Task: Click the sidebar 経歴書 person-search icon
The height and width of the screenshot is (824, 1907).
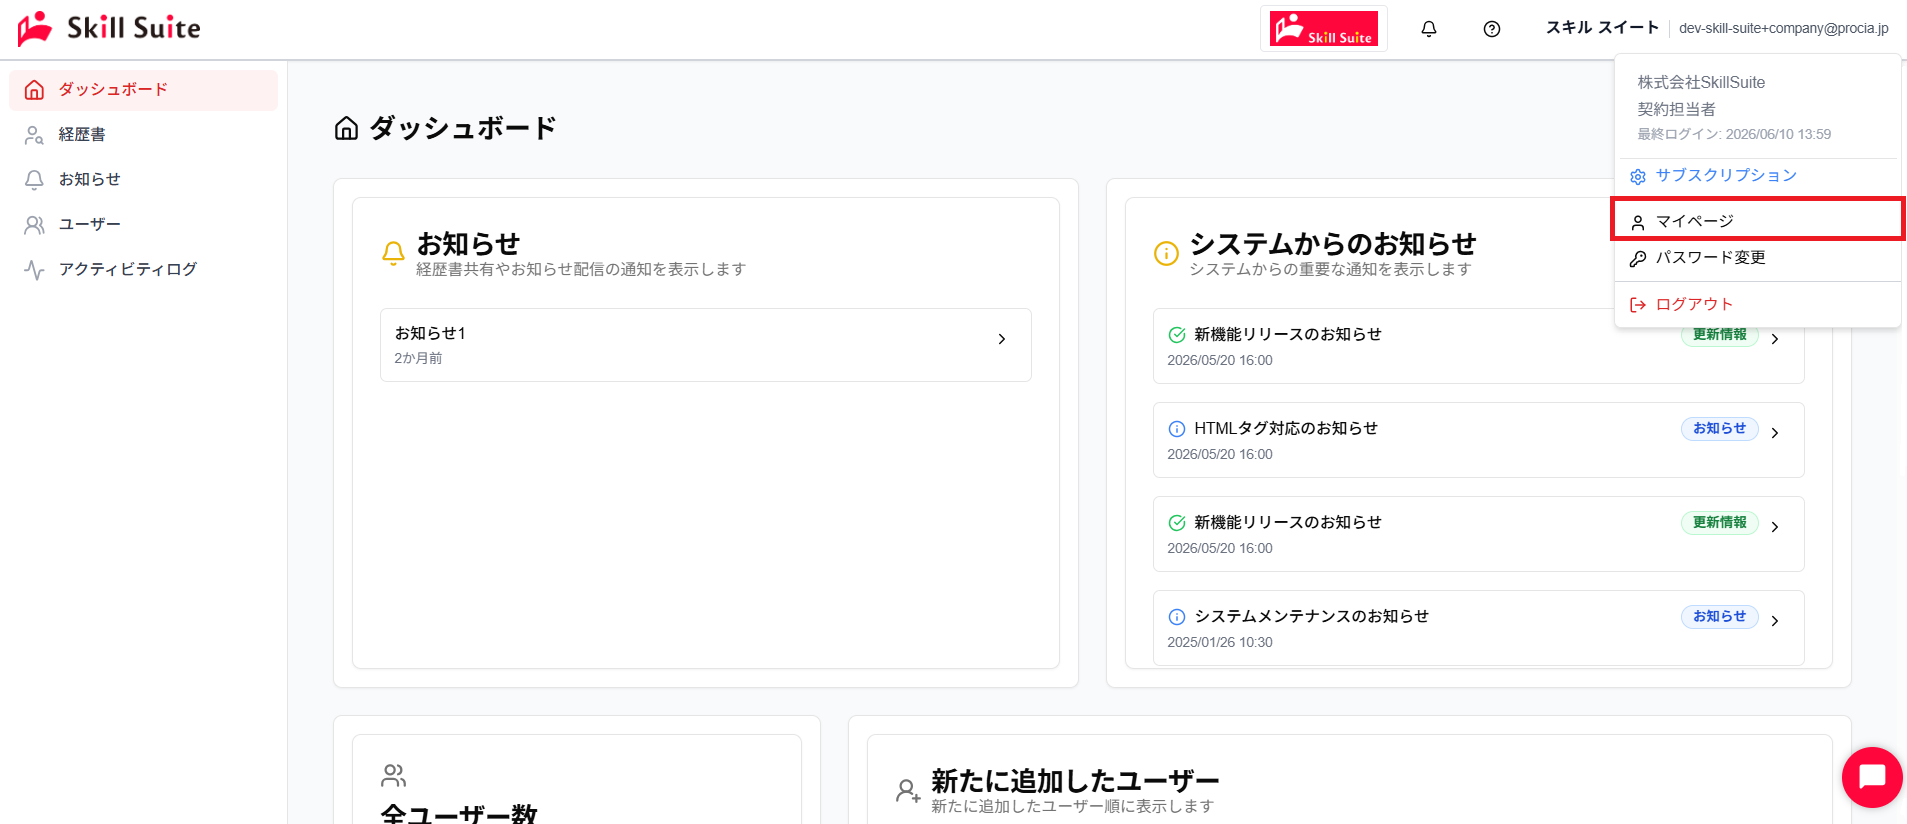Action: [34, 135]
